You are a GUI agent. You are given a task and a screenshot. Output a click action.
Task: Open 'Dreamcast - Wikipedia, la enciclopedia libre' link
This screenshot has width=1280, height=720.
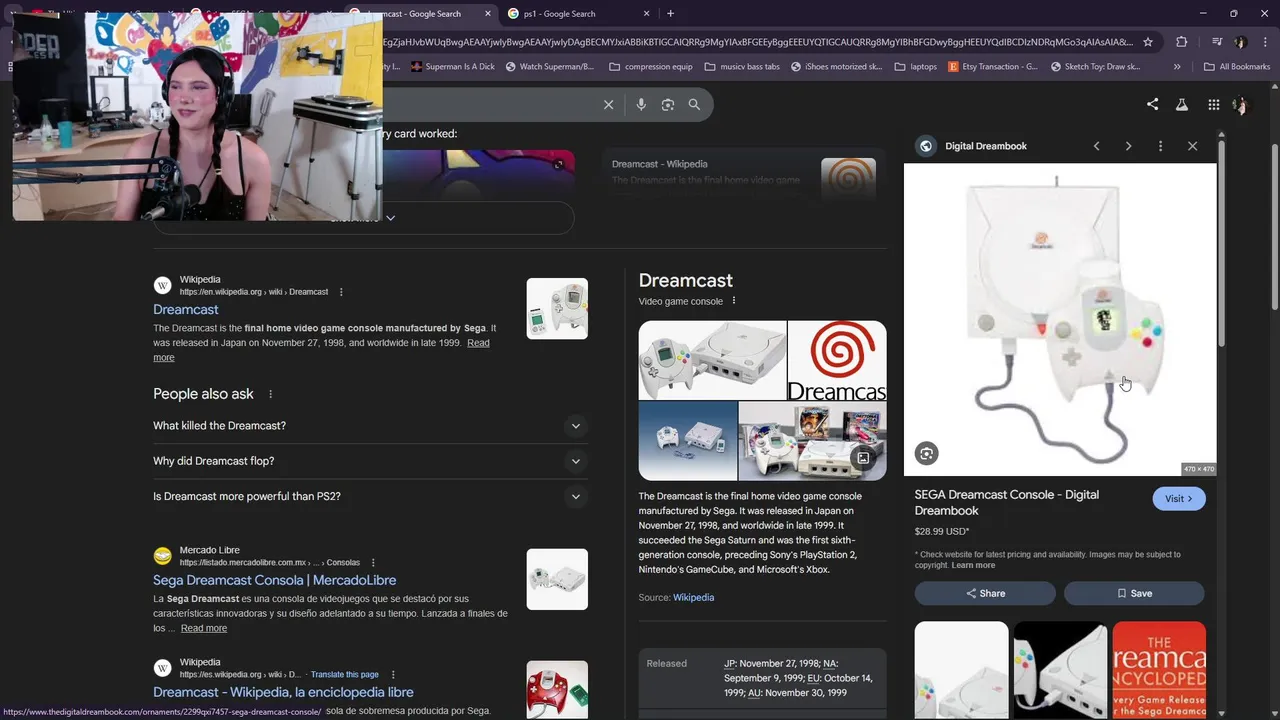pos(283,692)
